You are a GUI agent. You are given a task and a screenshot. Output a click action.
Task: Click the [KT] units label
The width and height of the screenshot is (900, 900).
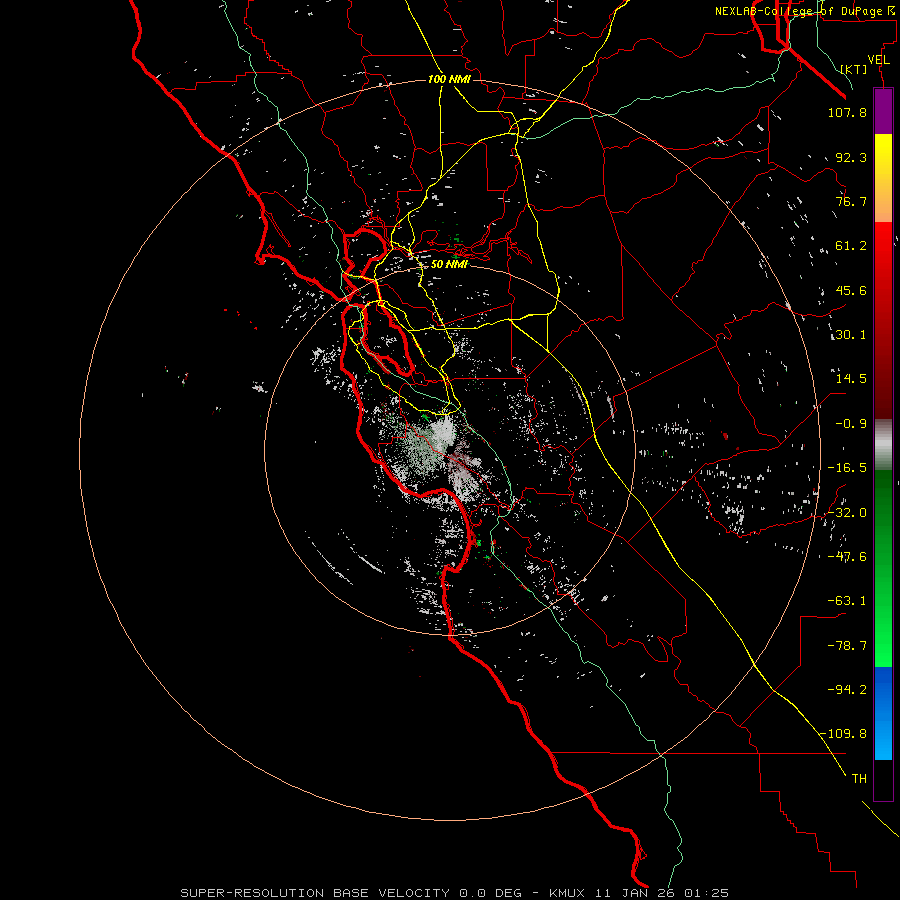point(854,69)
